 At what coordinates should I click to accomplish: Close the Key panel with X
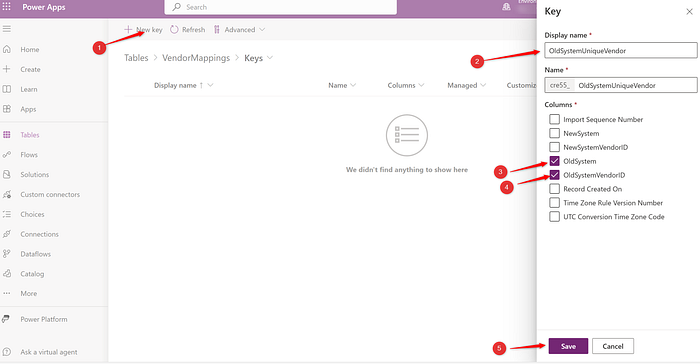click(x=689, y=12)
